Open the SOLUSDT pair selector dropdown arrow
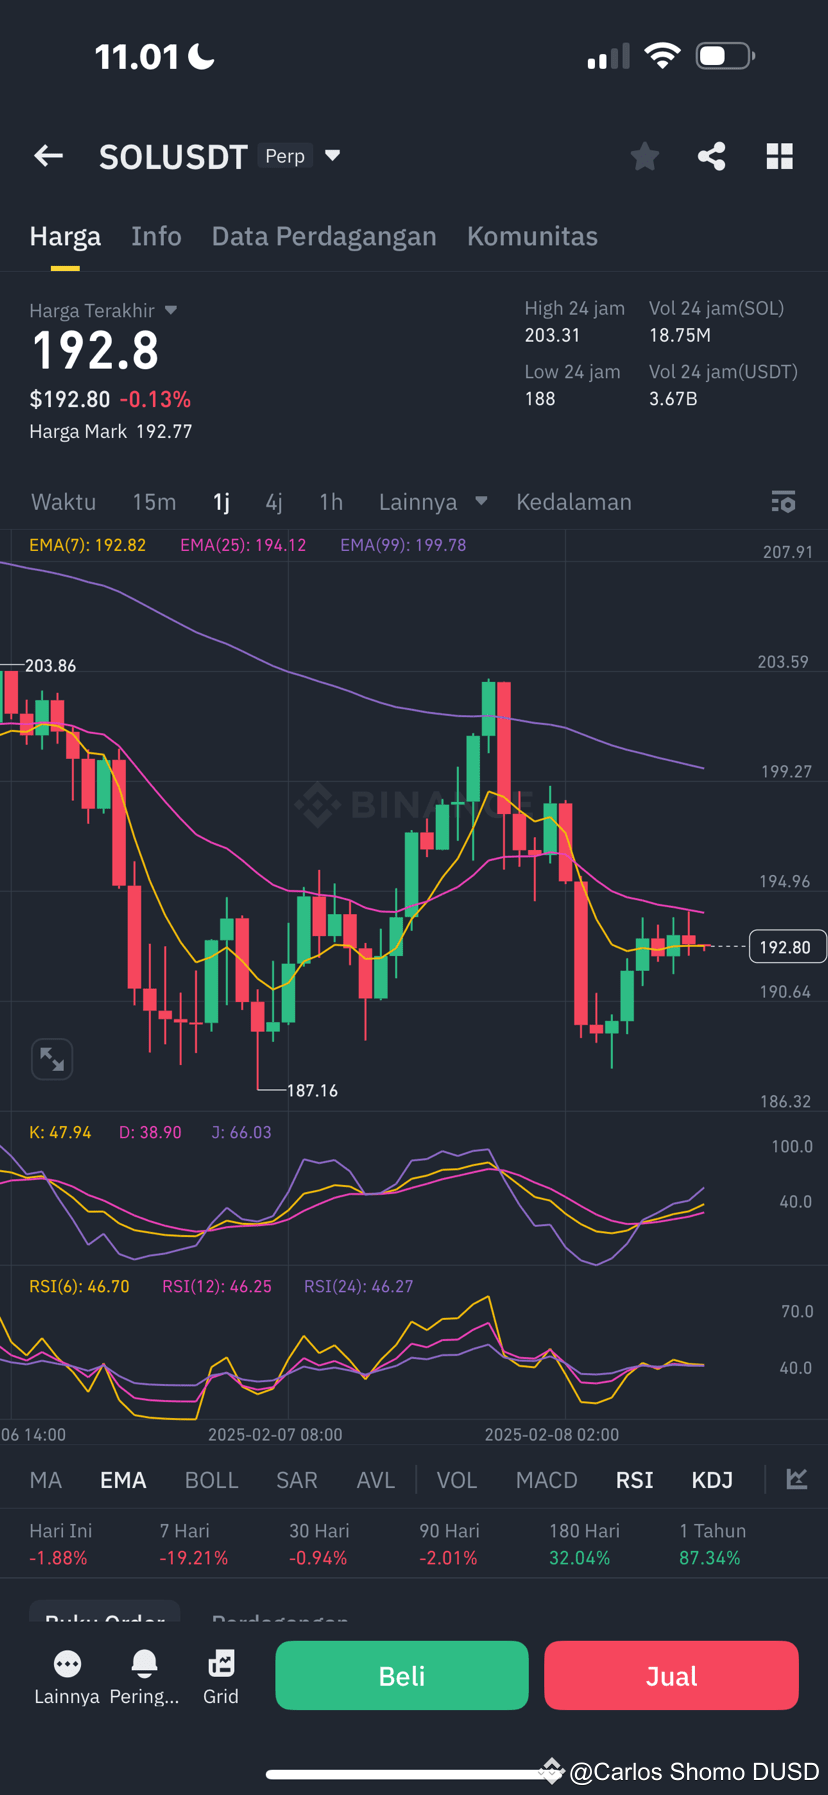The height and width of the screenshot is (1795, 828). click(333, 156)
